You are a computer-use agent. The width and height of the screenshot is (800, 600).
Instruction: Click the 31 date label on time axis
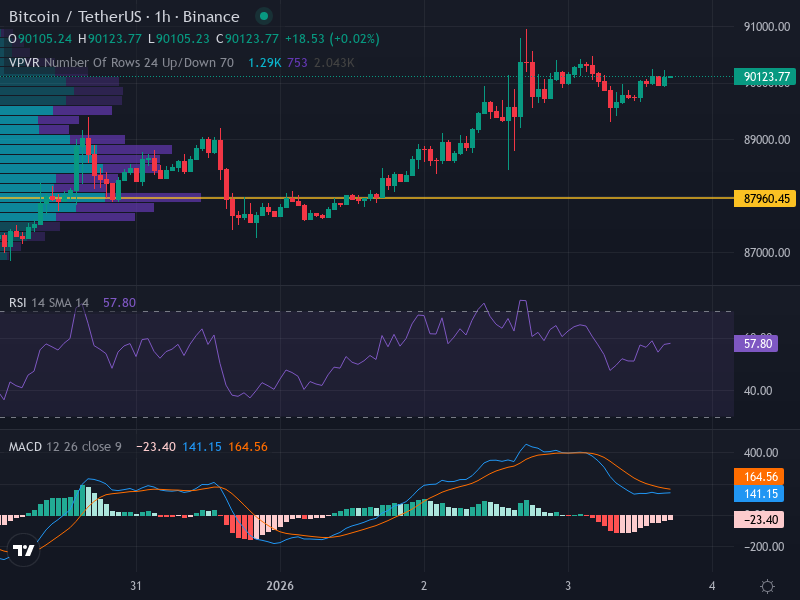click(x=137, y=585)
